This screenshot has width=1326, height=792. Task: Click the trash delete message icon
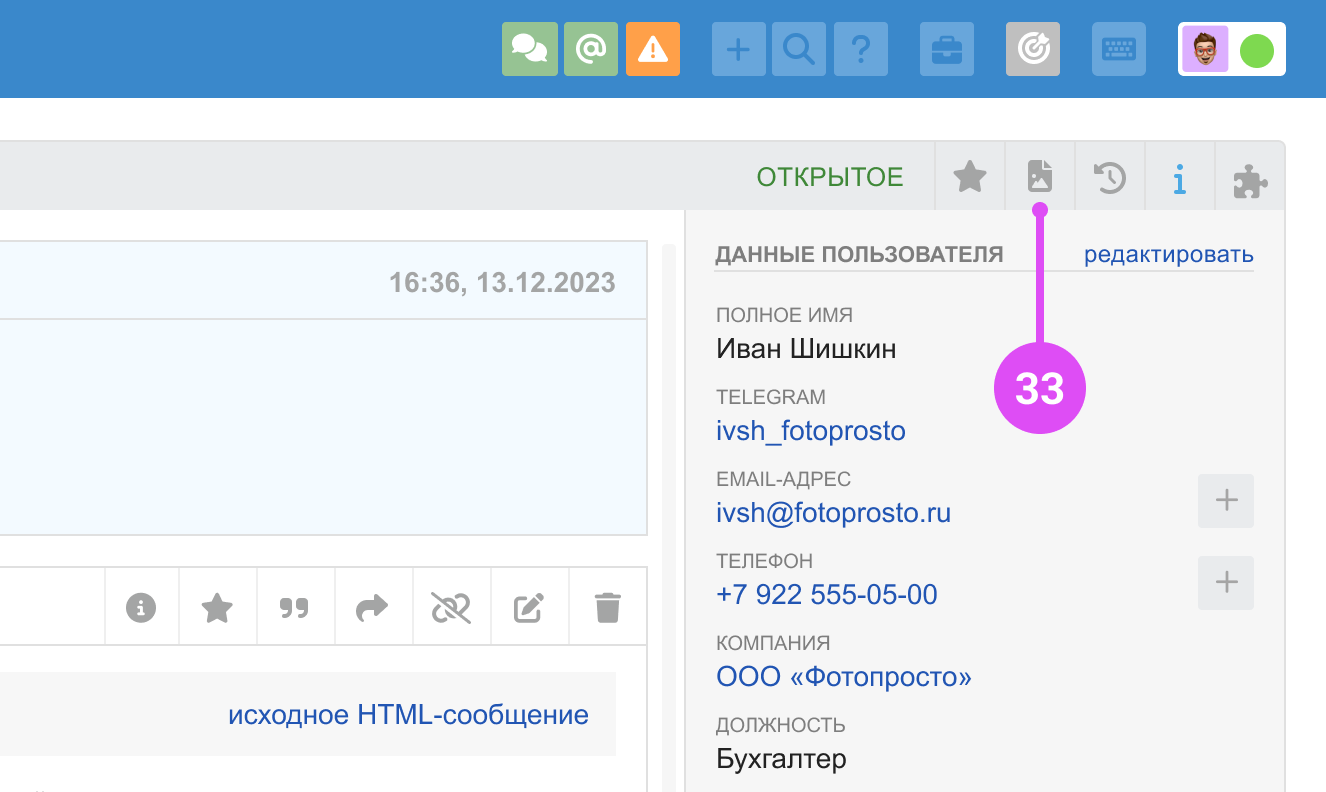(x=608, y=607)
